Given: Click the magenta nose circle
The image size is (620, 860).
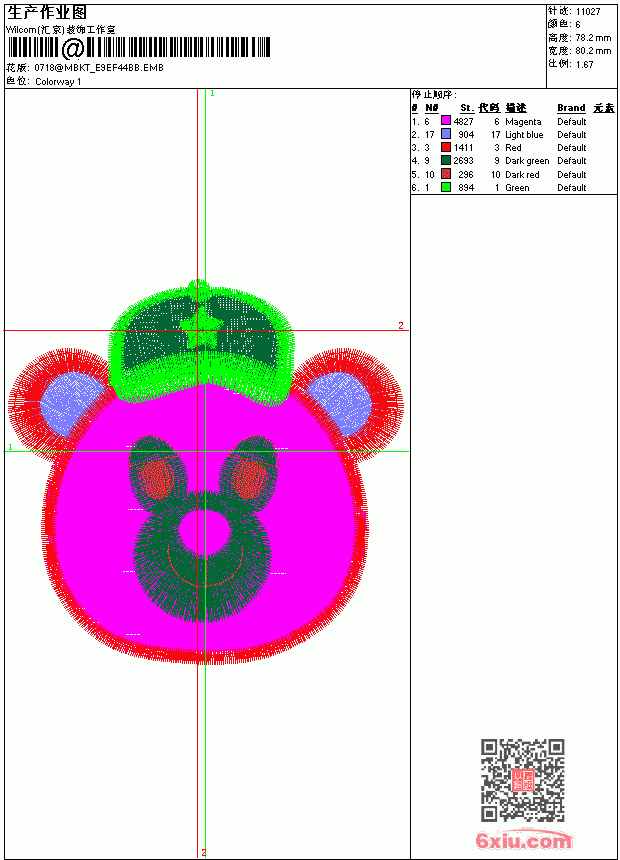Looking at the screenshot, I should tap(205, 532).
